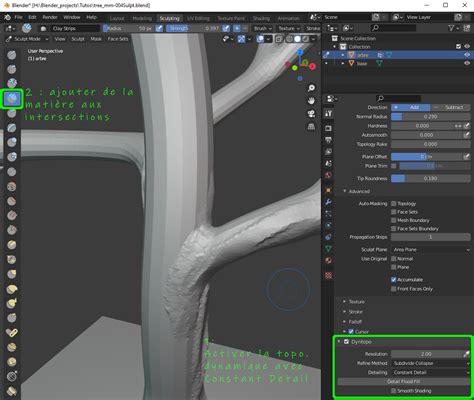Open the Face Sets menu

118,39
